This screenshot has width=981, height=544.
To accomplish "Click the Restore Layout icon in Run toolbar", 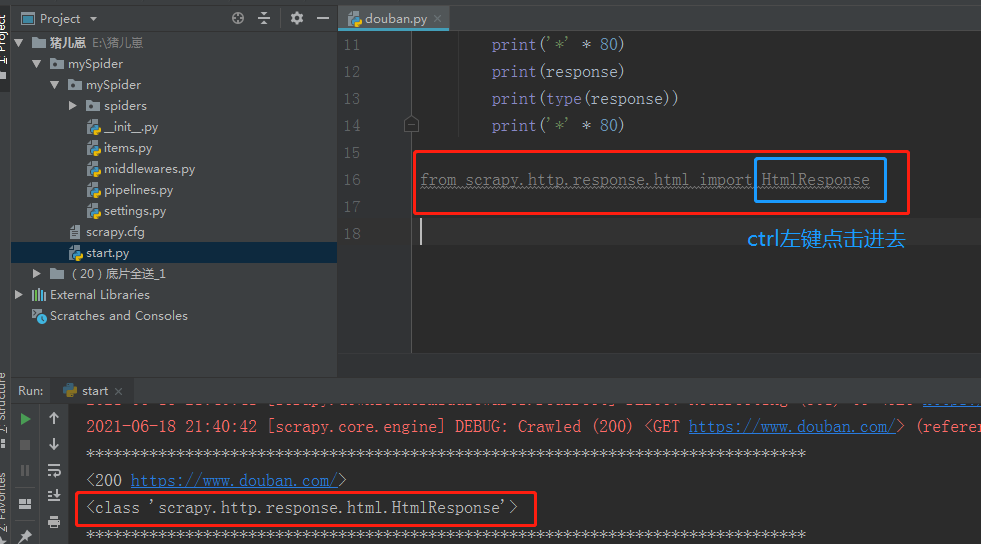I will coord(25,503).
